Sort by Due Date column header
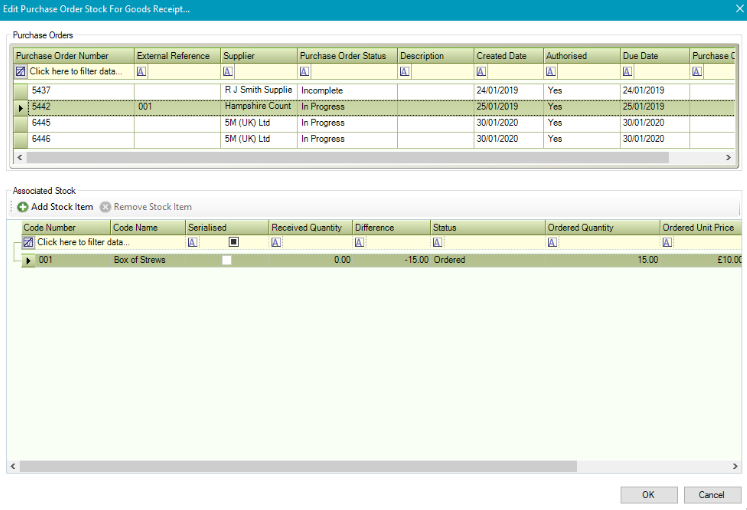747x510 pixels. click(x=640, y=56)
